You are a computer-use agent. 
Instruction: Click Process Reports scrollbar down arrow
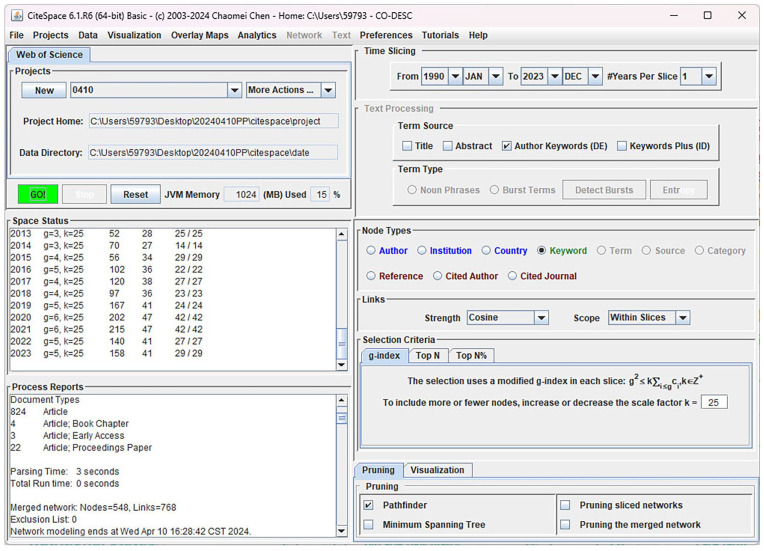pos(342,531)
